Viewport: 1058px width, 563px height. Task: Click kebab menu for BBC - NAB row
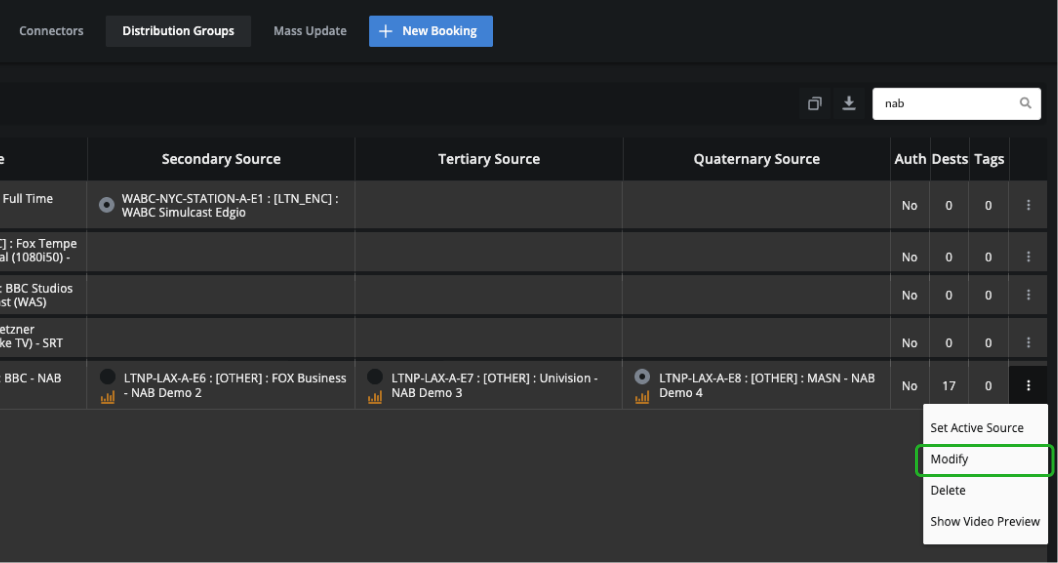click(x=1028, y=385)
